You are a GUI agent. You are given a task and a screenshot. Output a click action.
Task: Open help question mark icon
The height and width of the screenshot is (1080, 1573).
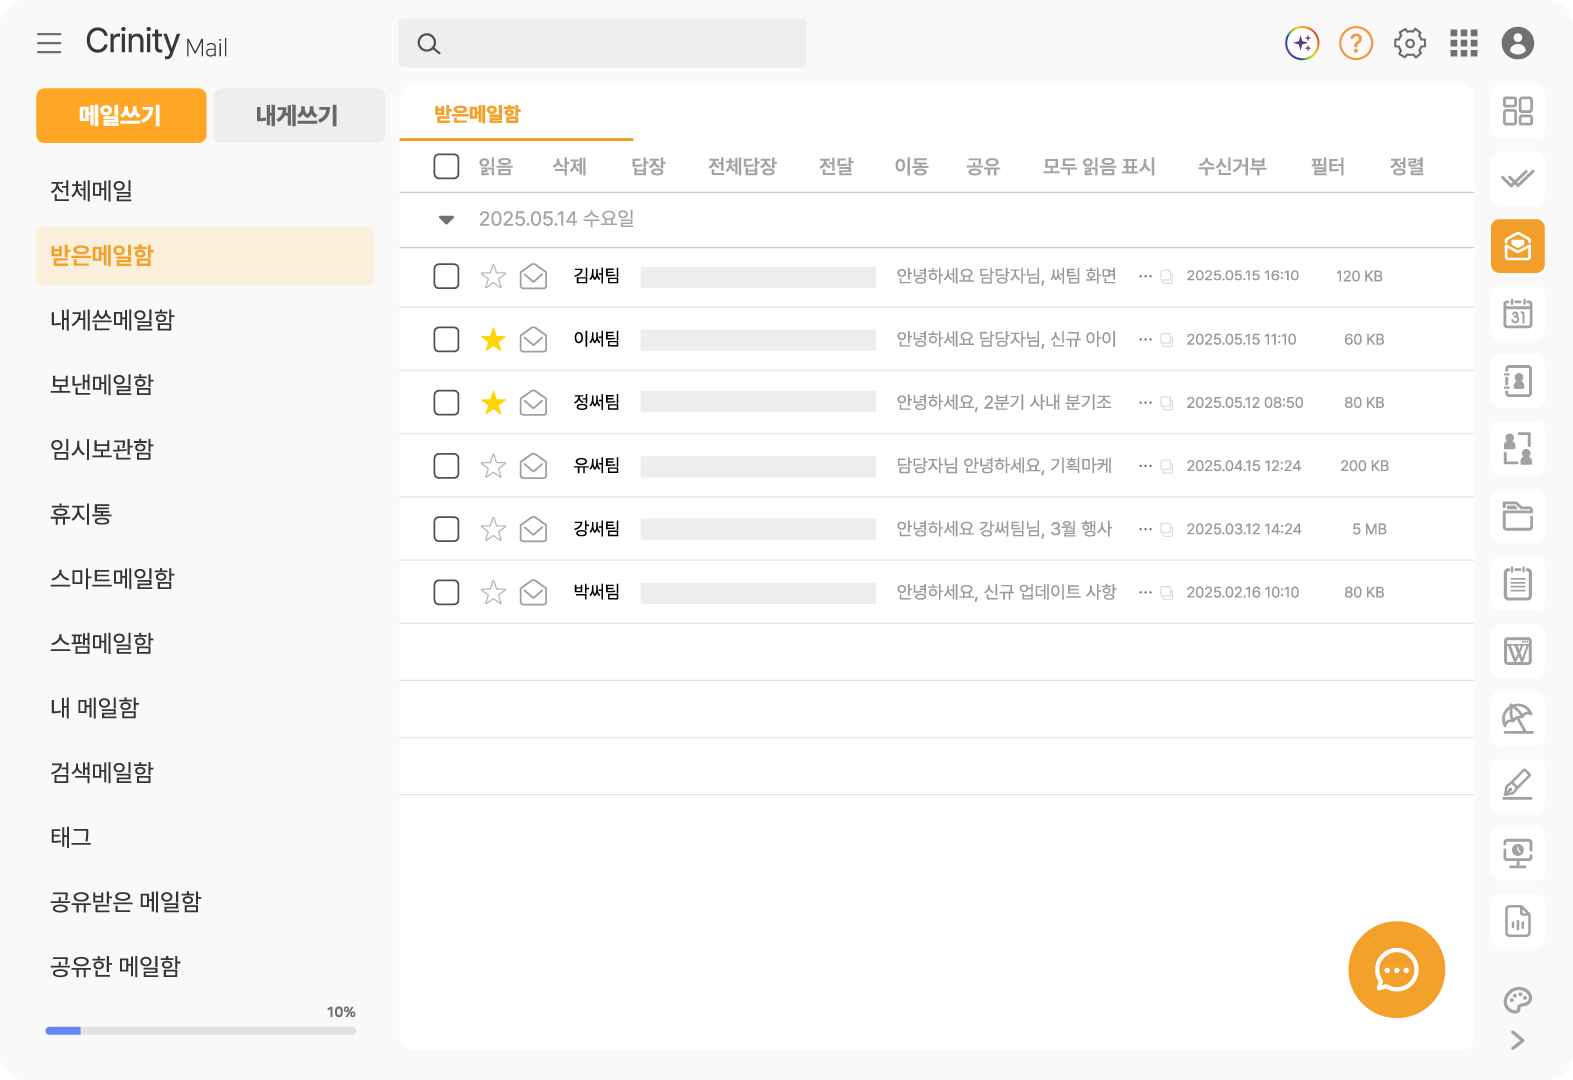(1356, 43)
